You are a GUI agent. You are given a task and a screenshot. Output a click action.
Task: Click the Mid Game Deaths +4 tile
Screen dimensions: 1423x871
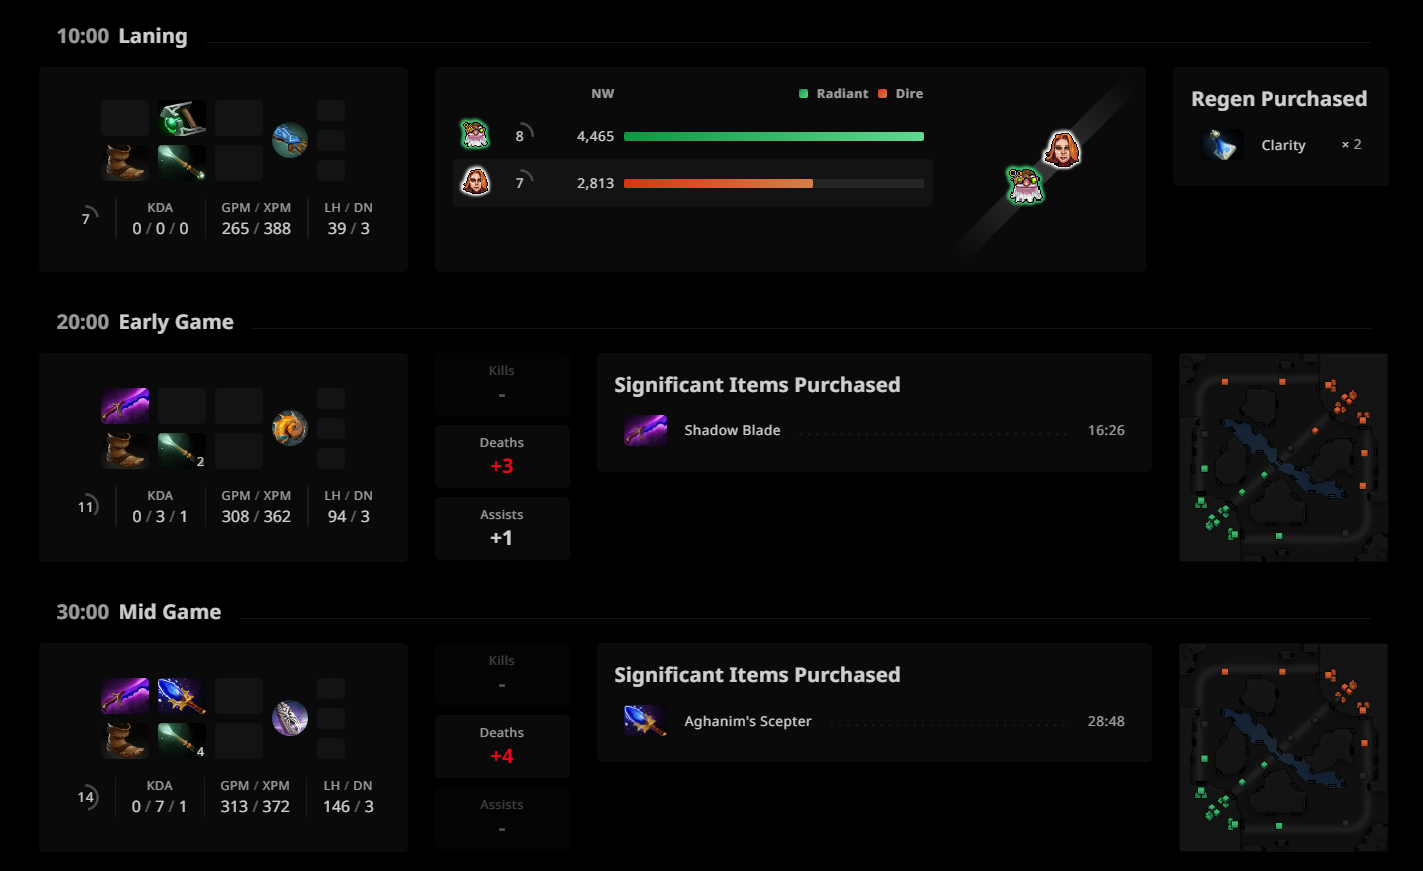click(502, 746)
